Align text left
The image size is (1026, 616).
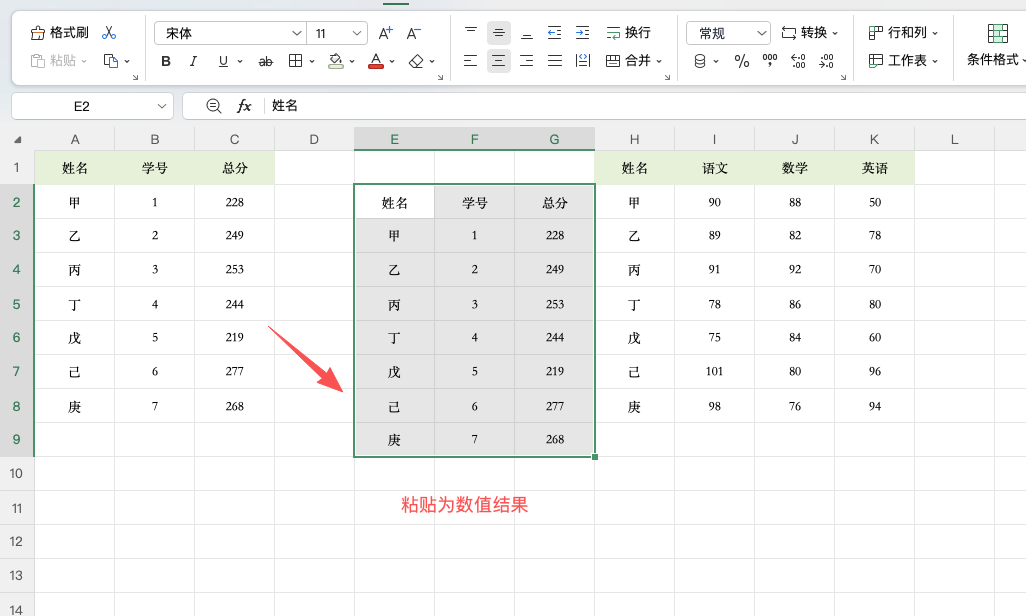point(470,61)
